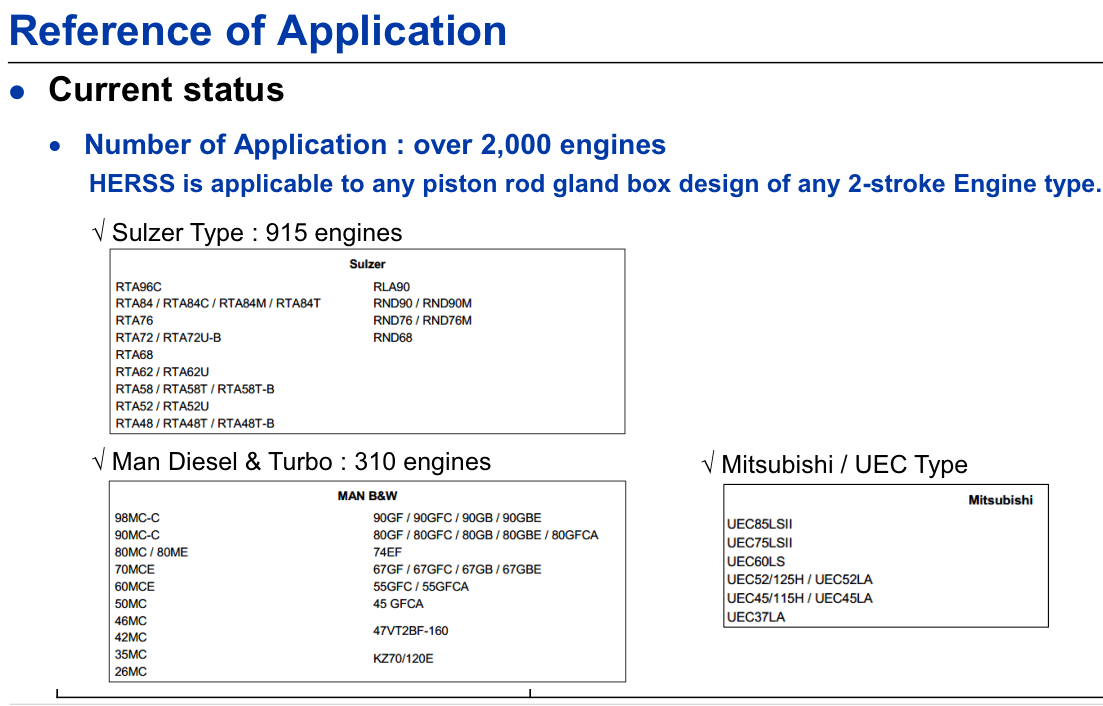Select 'UEC52/125H / UEC52LA' row
The height and width of the screenshot is (706, 1103).
click(800, 580)
